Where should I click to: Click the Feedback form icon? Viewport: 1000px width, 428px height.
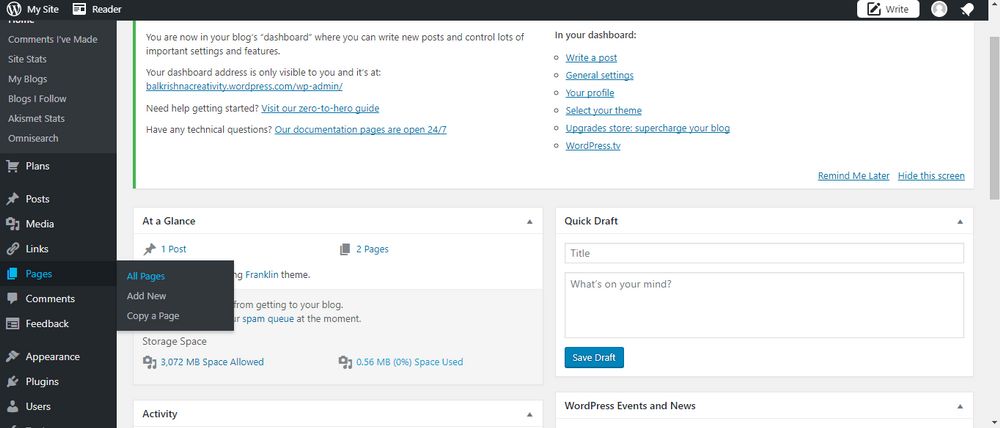pos(12,323)
